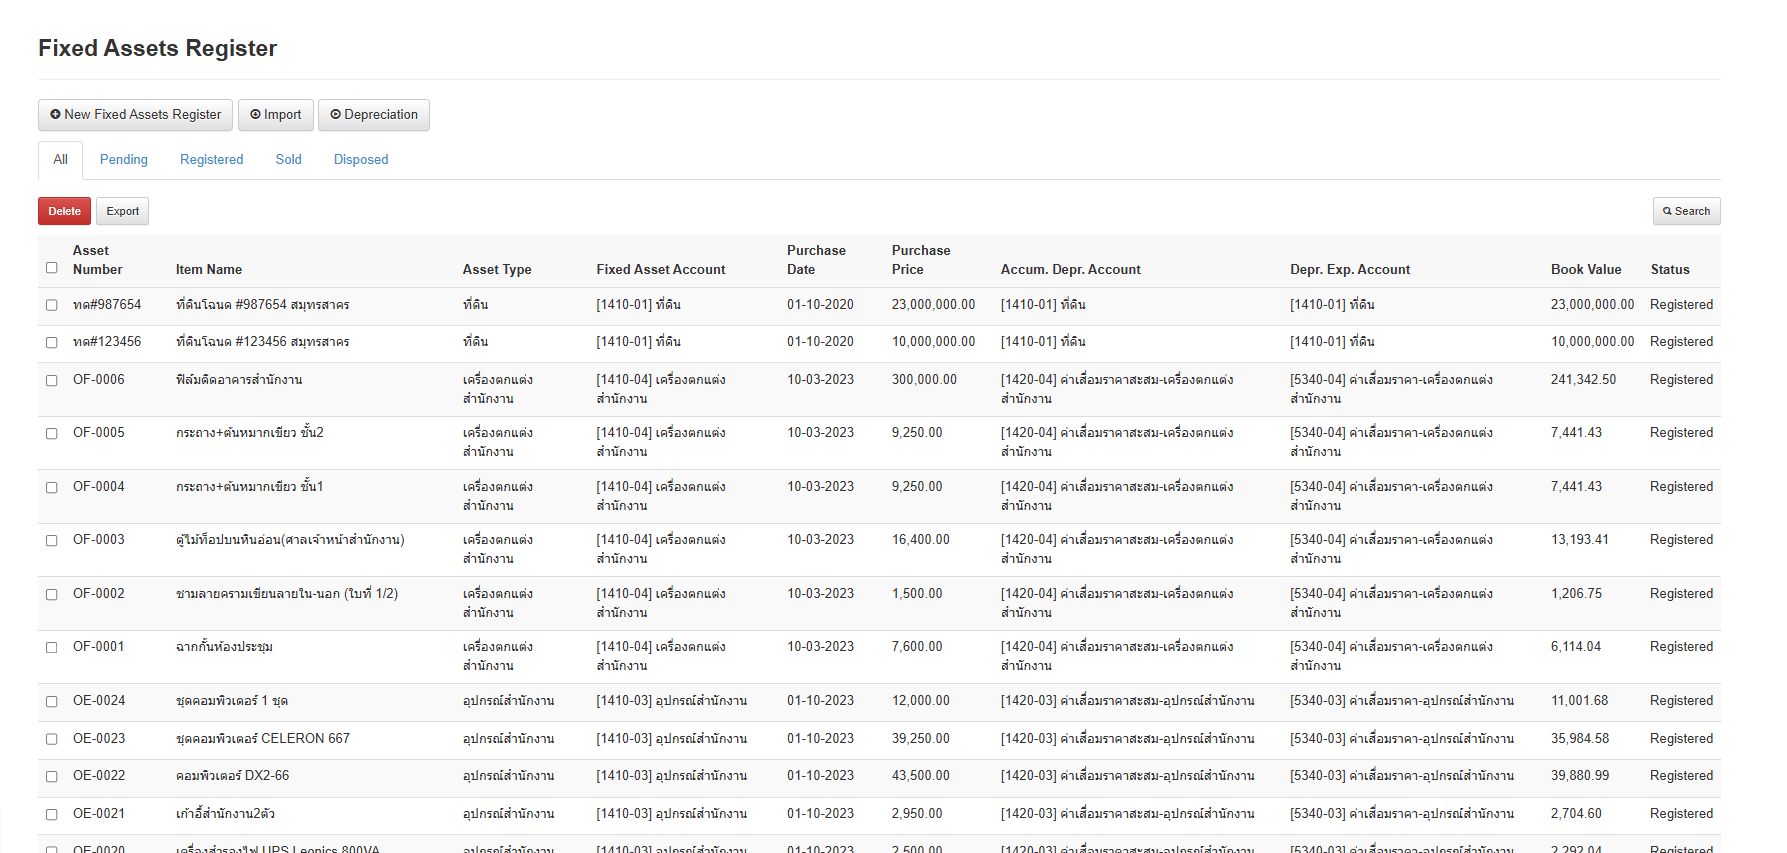The image size is (1787, 853).
Task: Click the New Fixed Assets Register button
Action: (x=135, y=115)
